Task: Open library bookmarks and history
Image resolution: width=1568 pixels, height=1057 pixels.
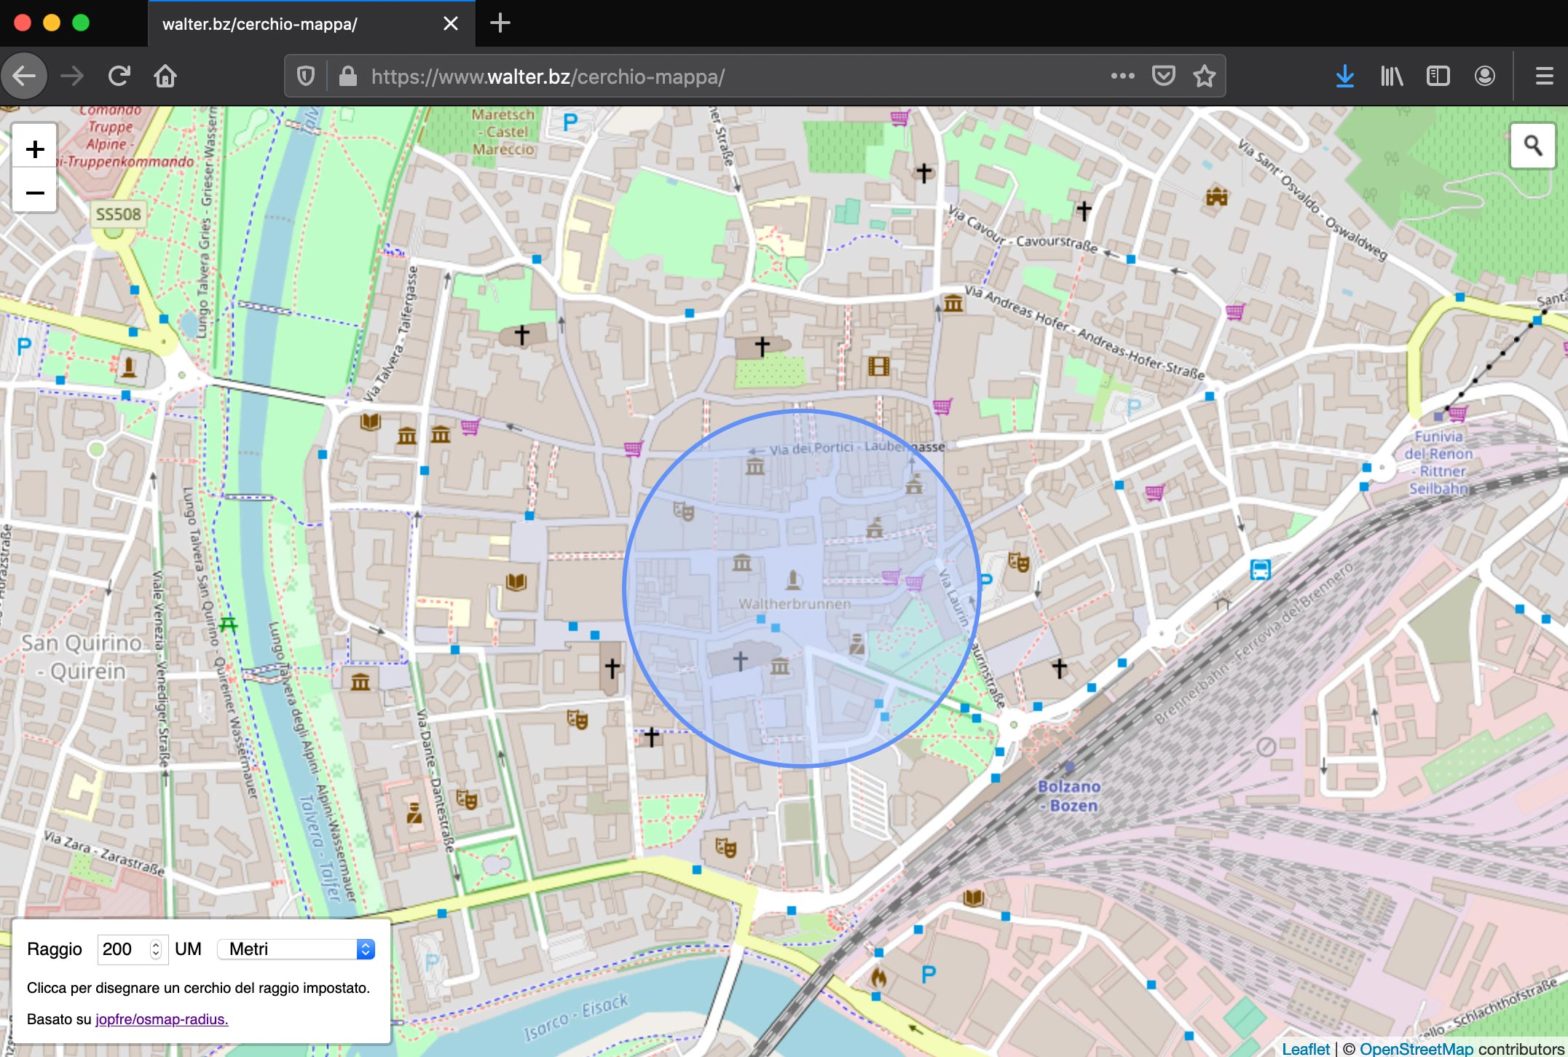Action: [1391, 76]
